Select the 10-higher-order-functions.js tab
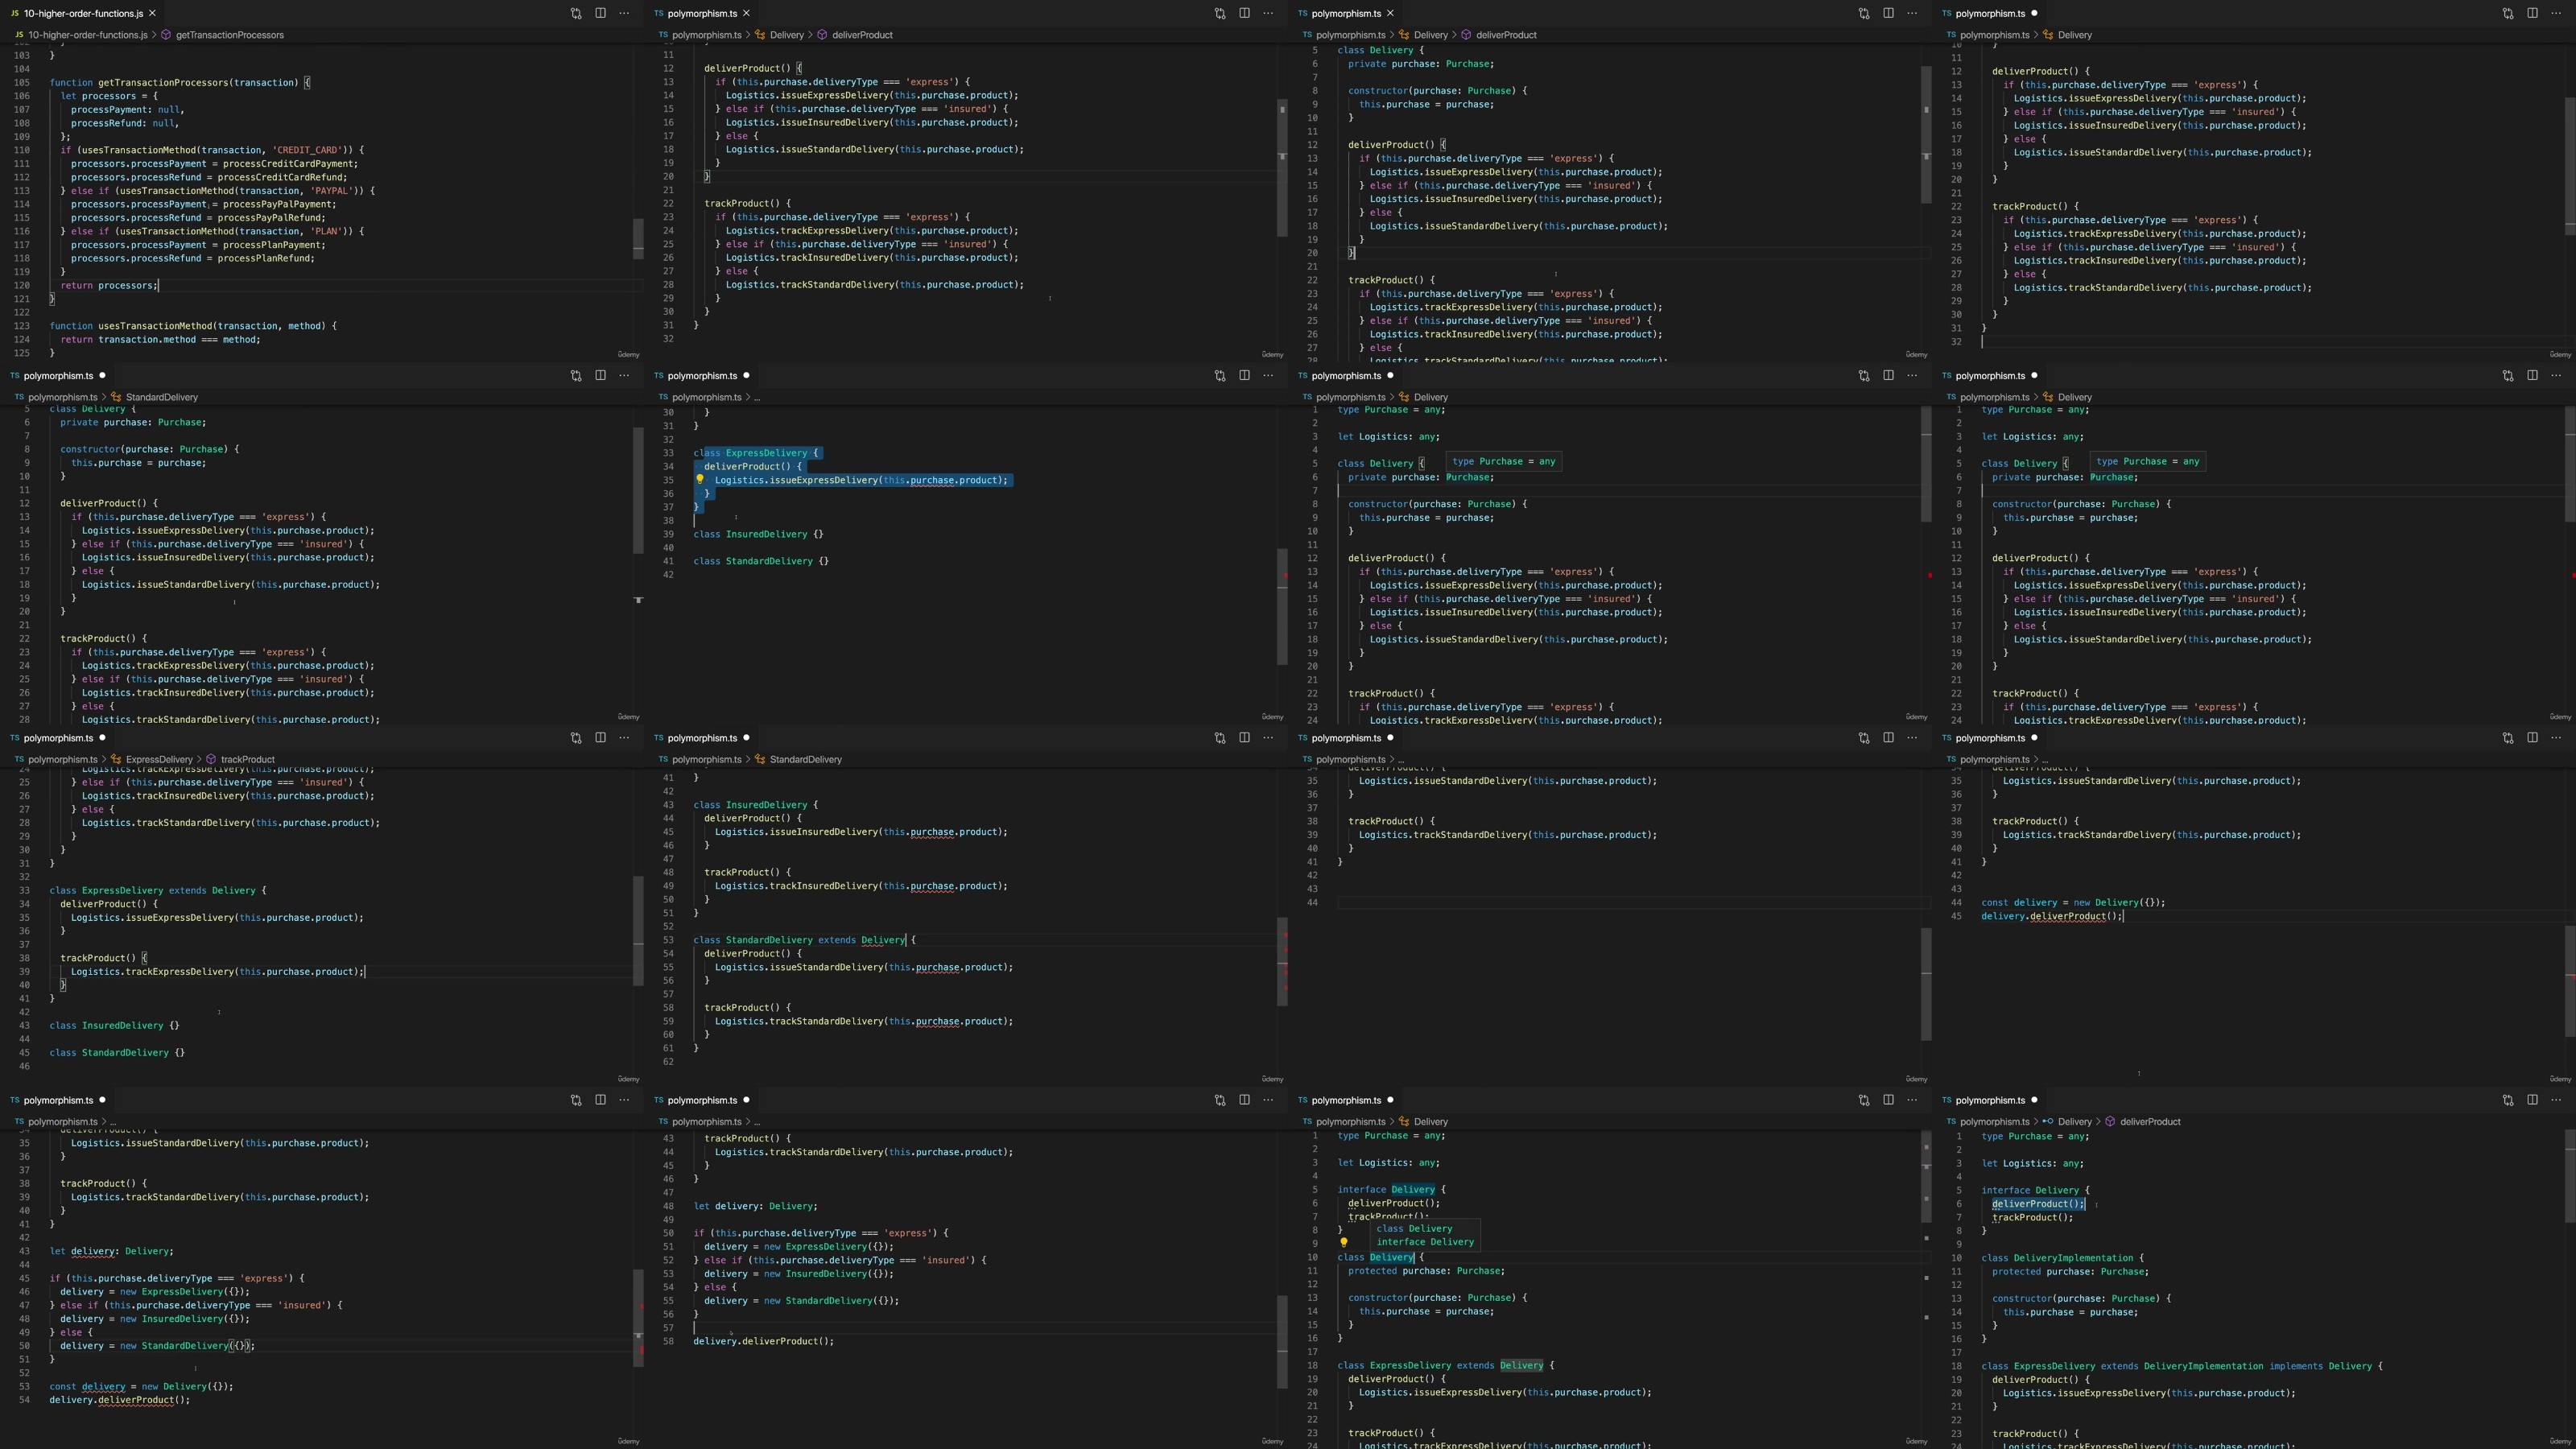This screenshot has width=2576, height=1449. click(x=82, y=13)
